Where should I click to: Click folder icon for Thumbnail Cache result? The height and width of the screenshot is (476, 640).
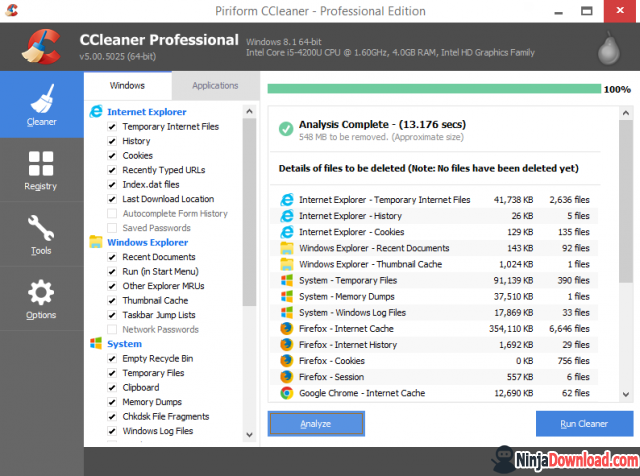pyautogui.click(x=287, y=264)
